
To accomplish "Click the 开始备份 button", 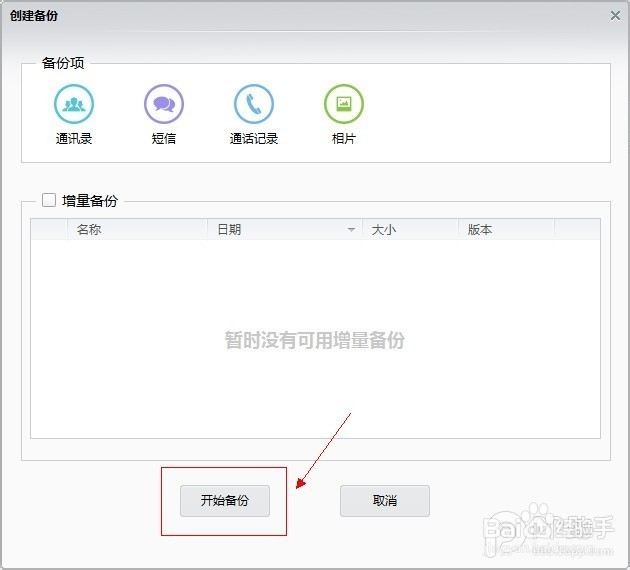I will coord(225,501).
